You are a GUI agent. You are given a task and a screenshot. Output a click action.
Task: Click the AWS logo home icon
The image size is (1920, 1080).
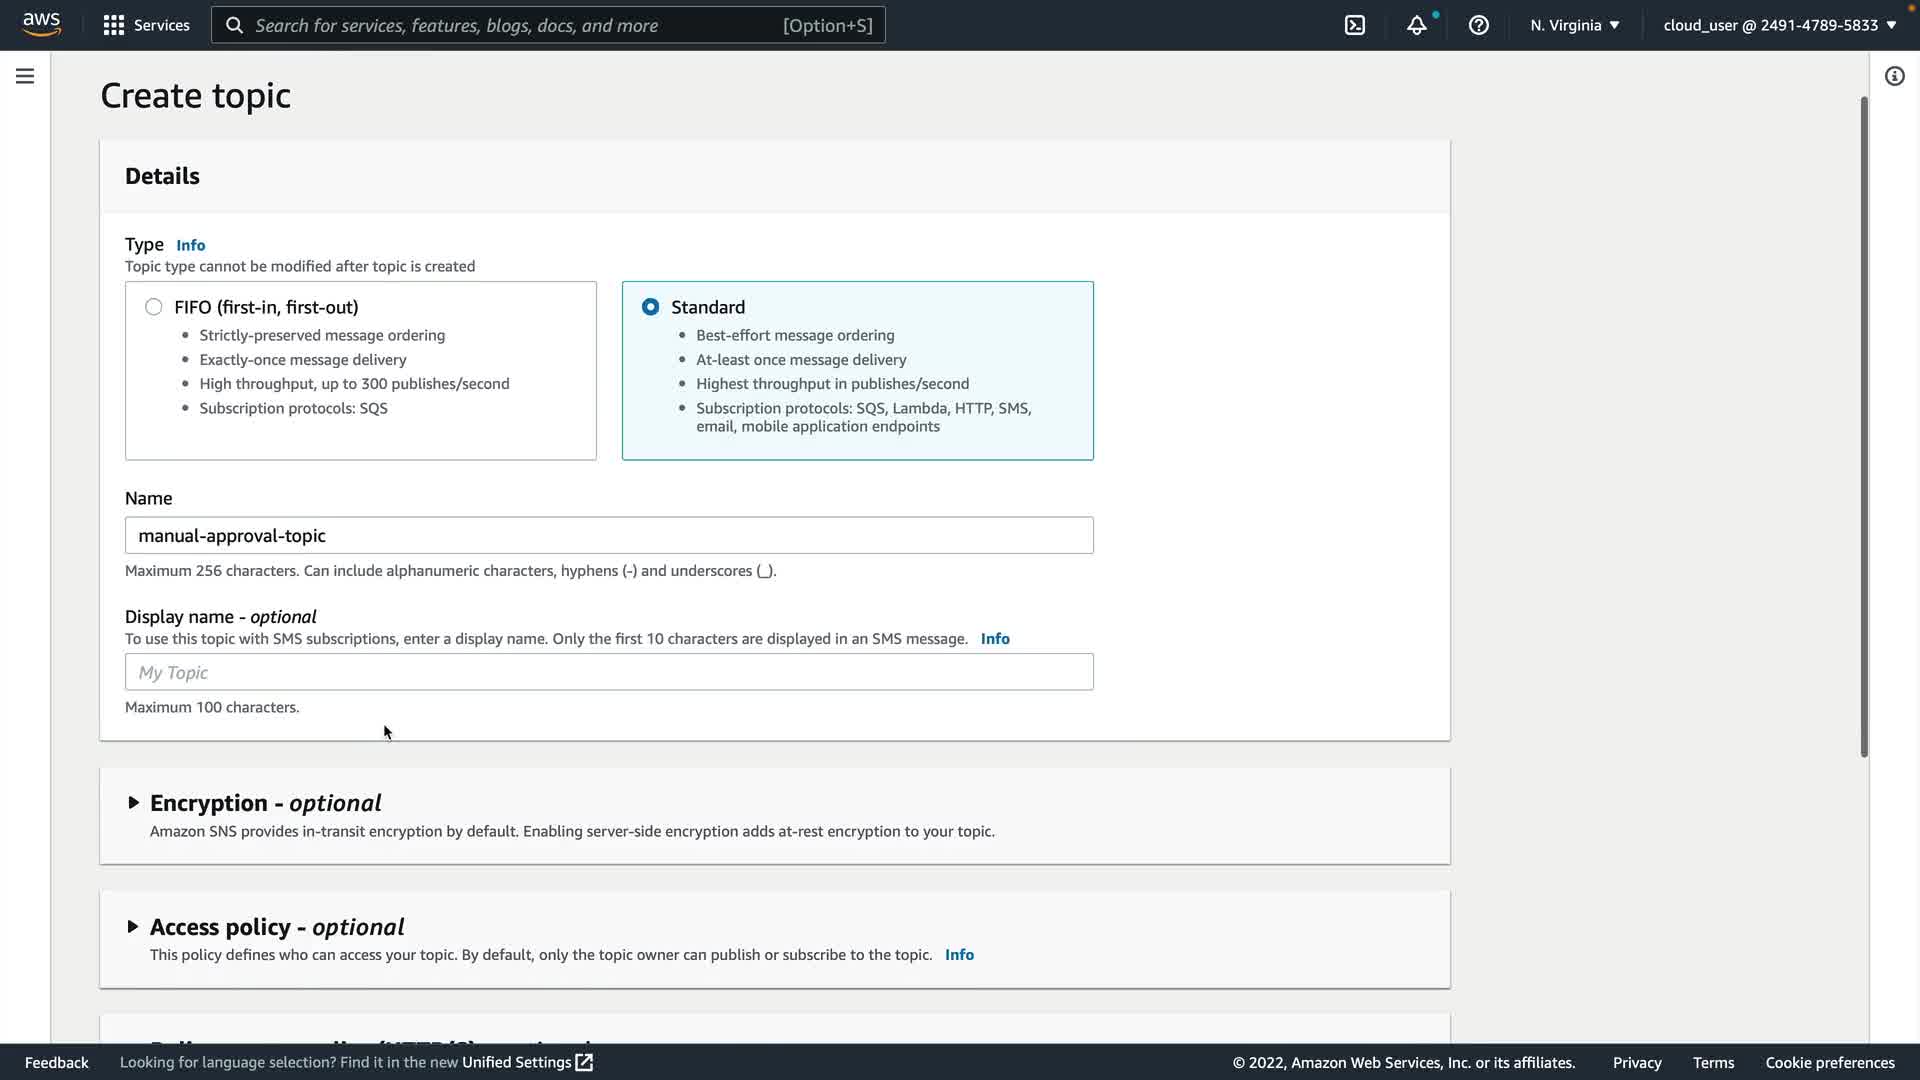coord(41,24)
